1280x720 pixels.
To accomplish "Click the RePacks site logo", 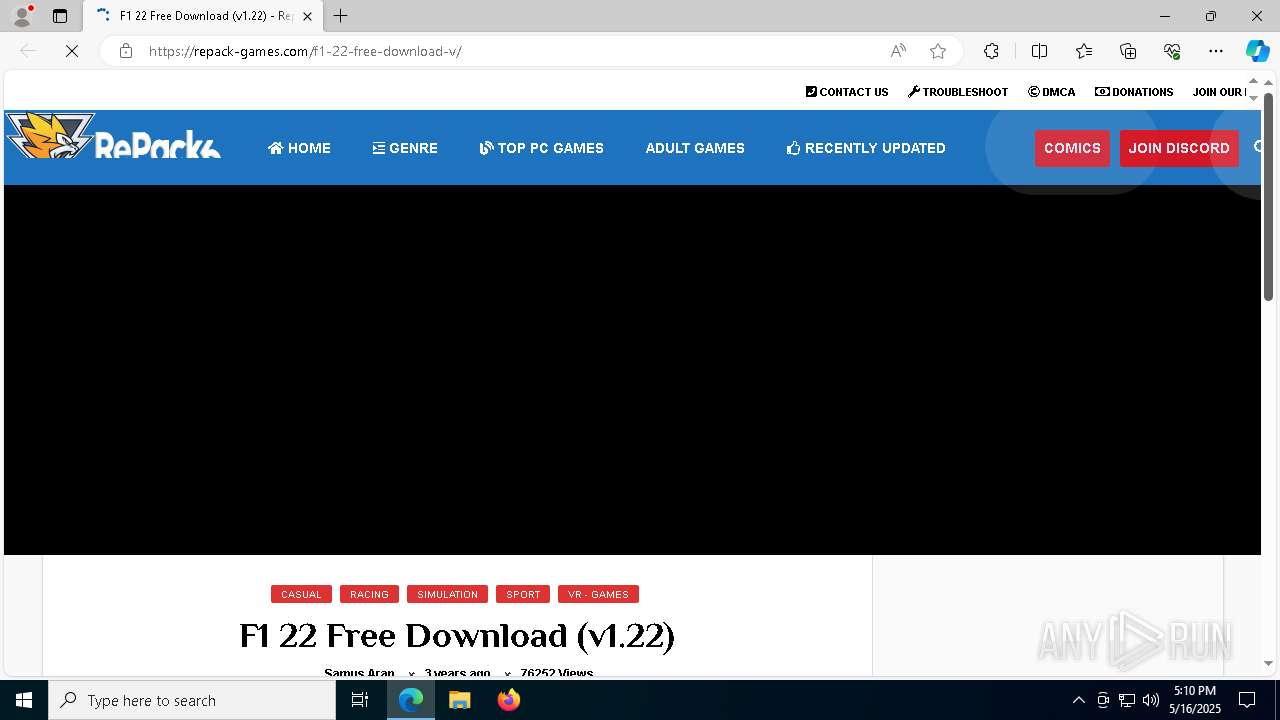I will pyautogui.click(x=113, y=136).
